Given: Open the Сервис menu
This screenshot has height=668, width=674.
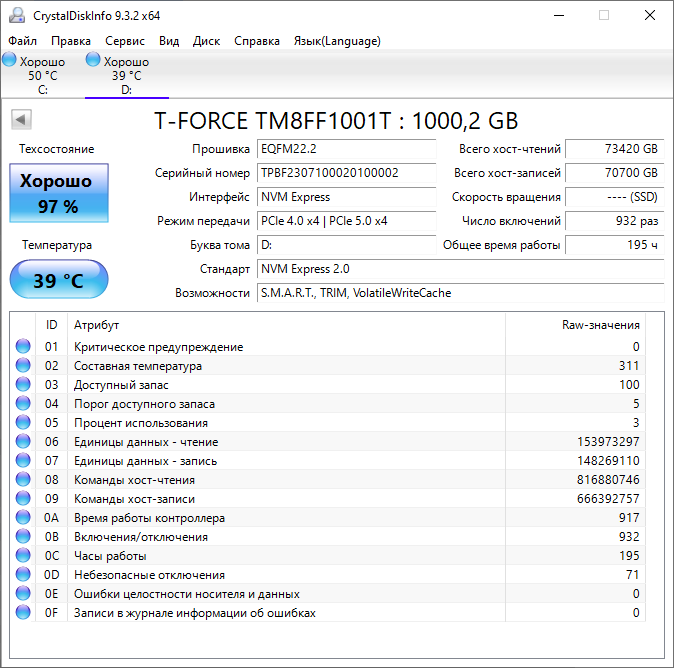Looking at the screenshot, I should pyautogui.click(x=125, y=41).
